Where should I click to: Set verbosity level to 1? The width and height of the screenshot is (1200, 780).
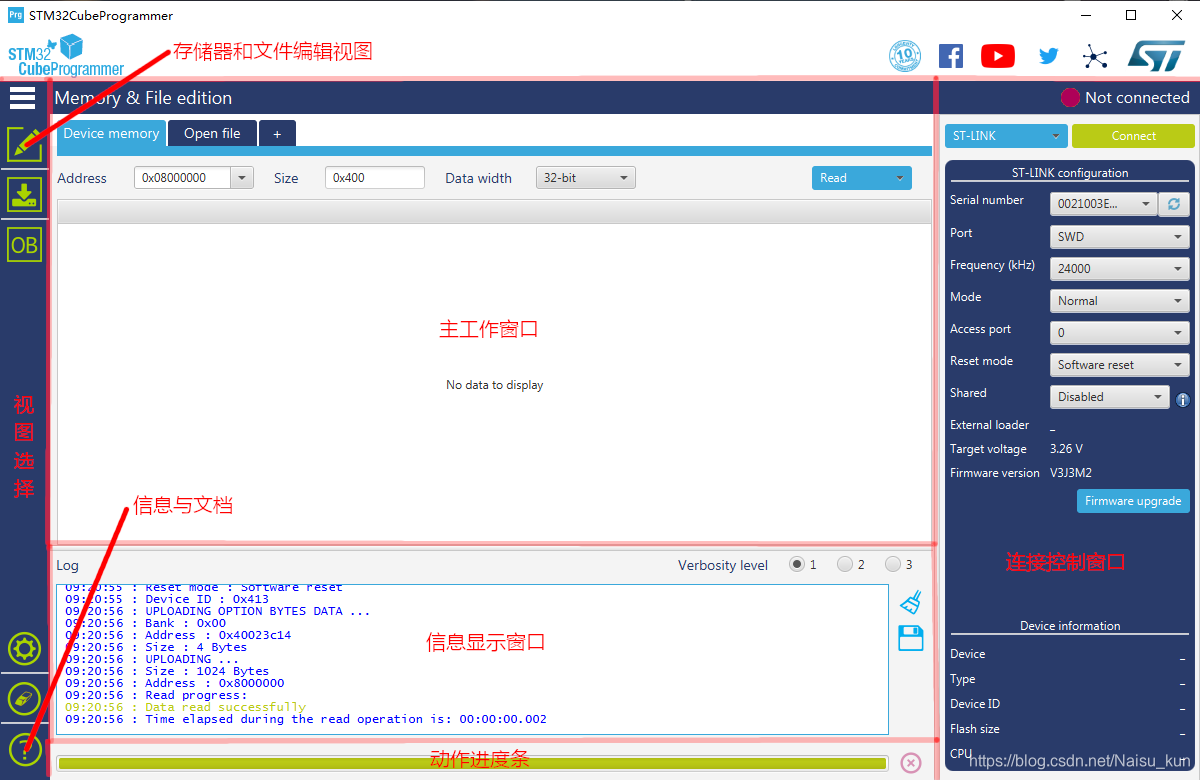coord(797,564)
